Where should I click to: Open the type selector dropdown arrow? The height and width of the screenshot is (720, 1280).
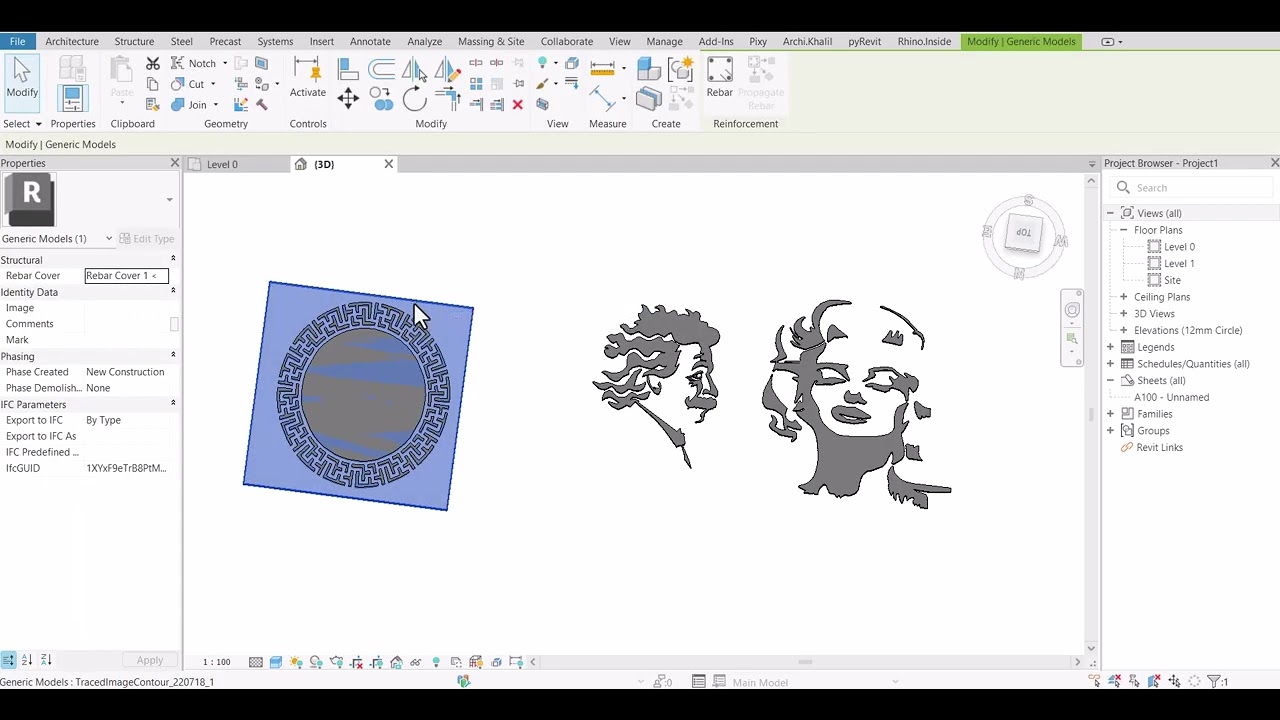(169, 199)
